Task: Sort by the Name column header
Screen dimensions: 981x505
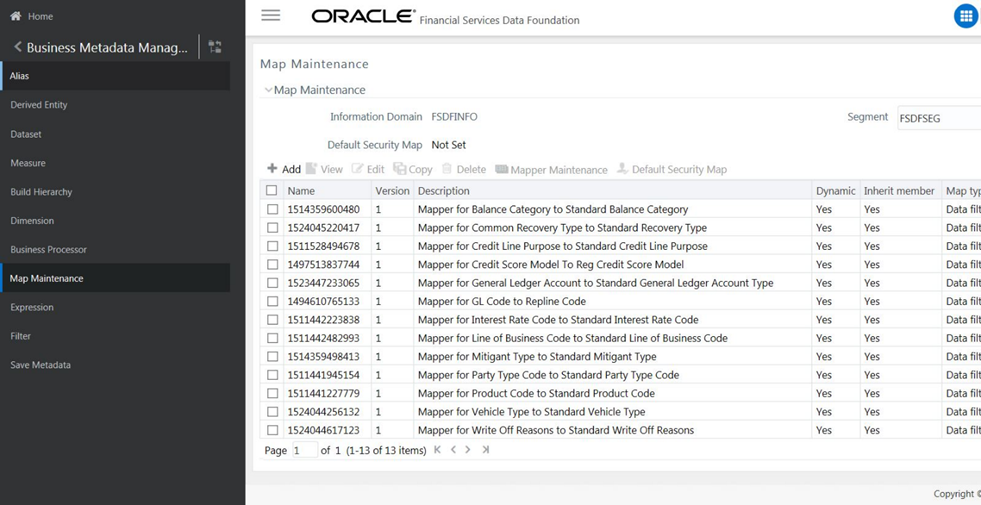Action: coord(301,191)
